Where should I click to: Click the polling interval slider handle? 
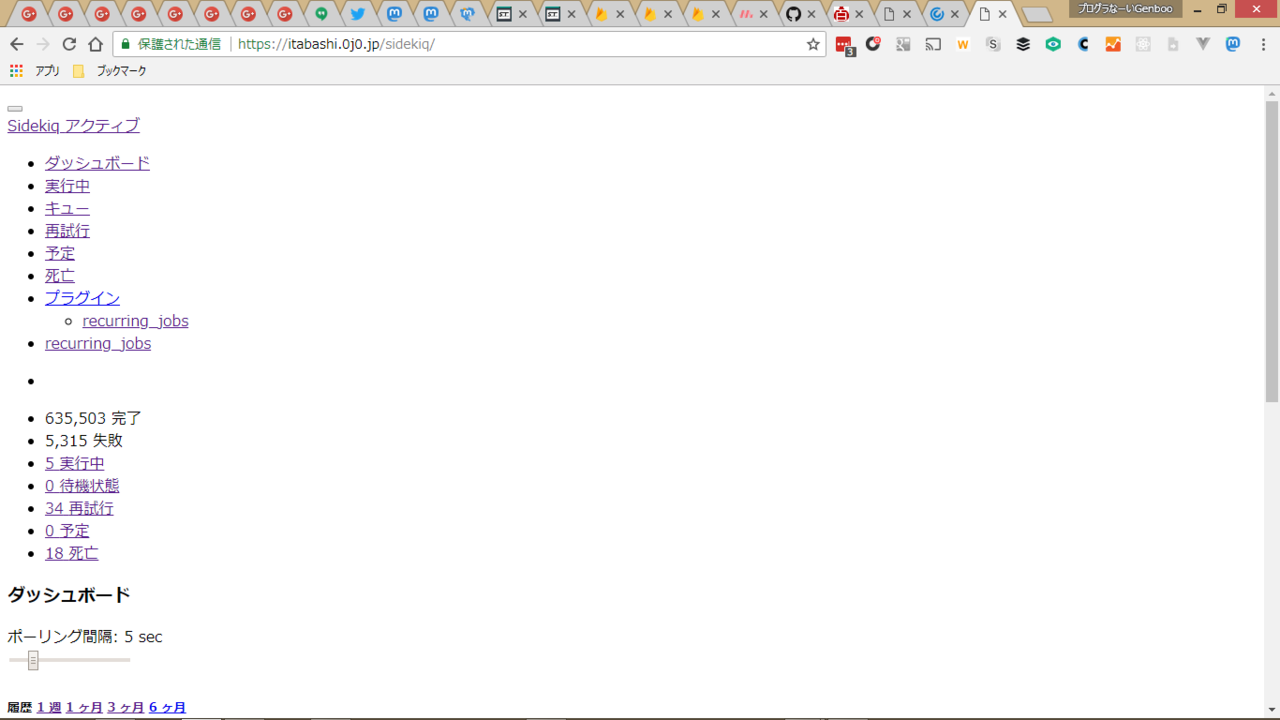tap(33, 660)
